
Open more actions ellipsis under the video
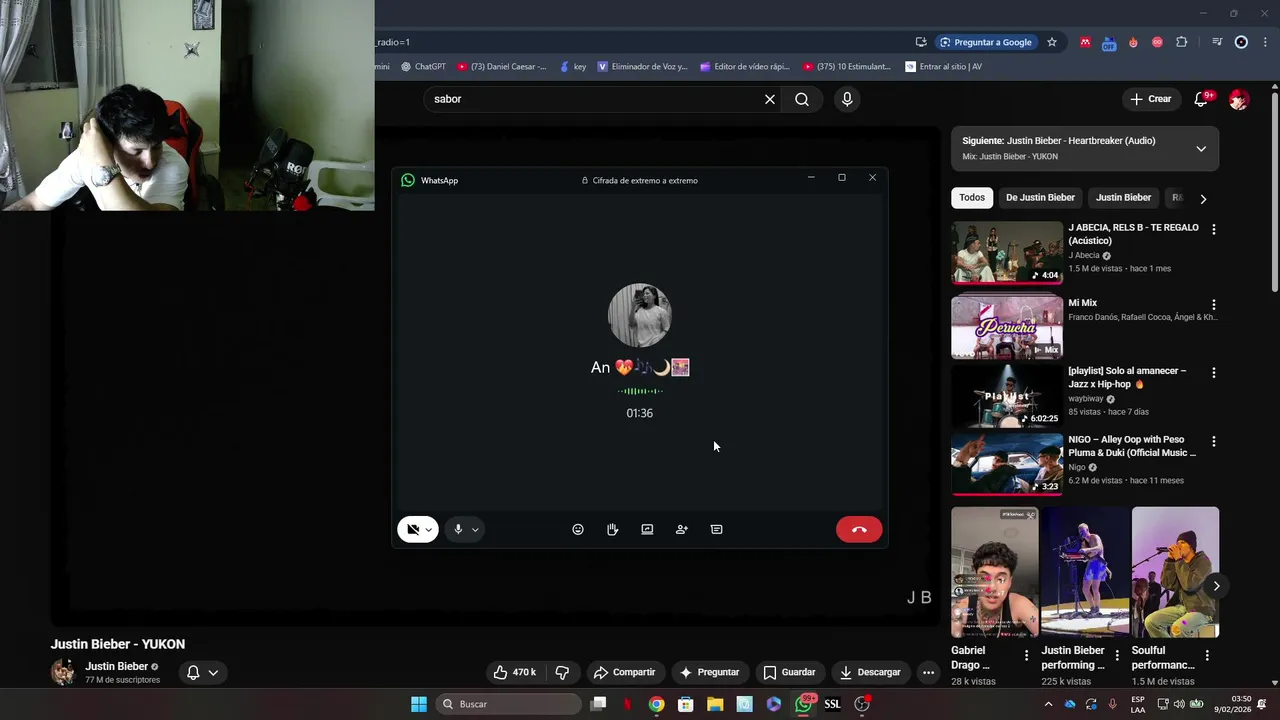(x=928, y=672)
